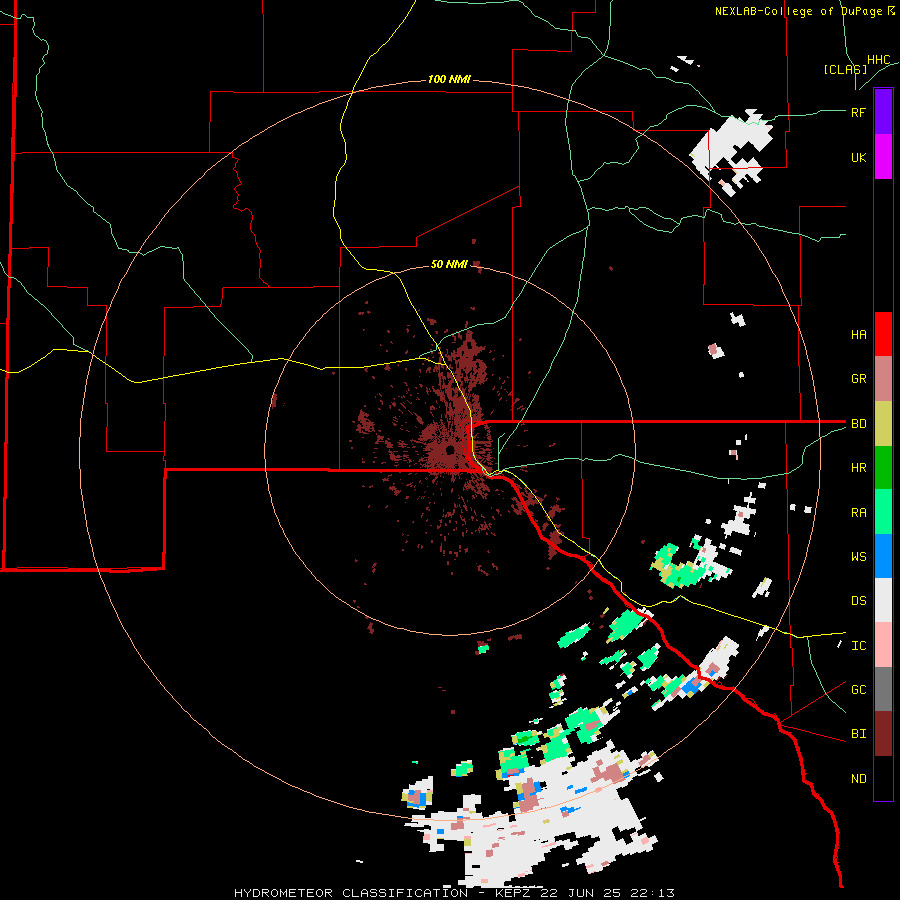Click the blue WS legend swatch

[x=883, y=556]
